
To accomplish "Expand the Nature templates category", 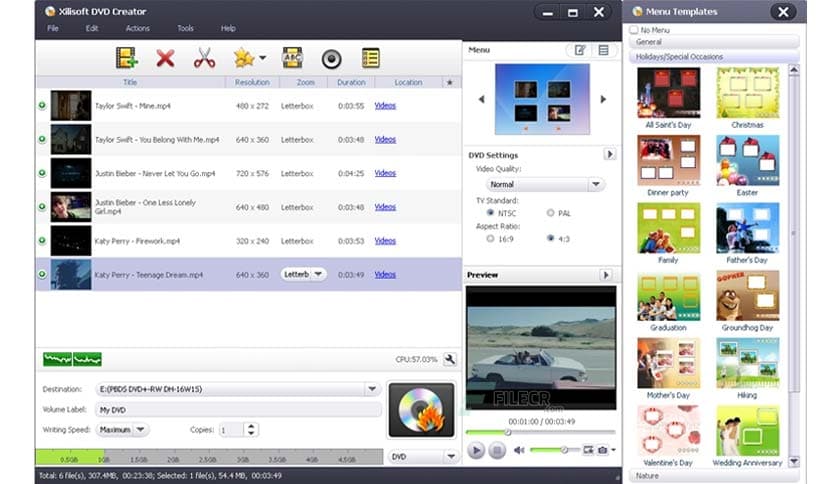I will (714, 475).
